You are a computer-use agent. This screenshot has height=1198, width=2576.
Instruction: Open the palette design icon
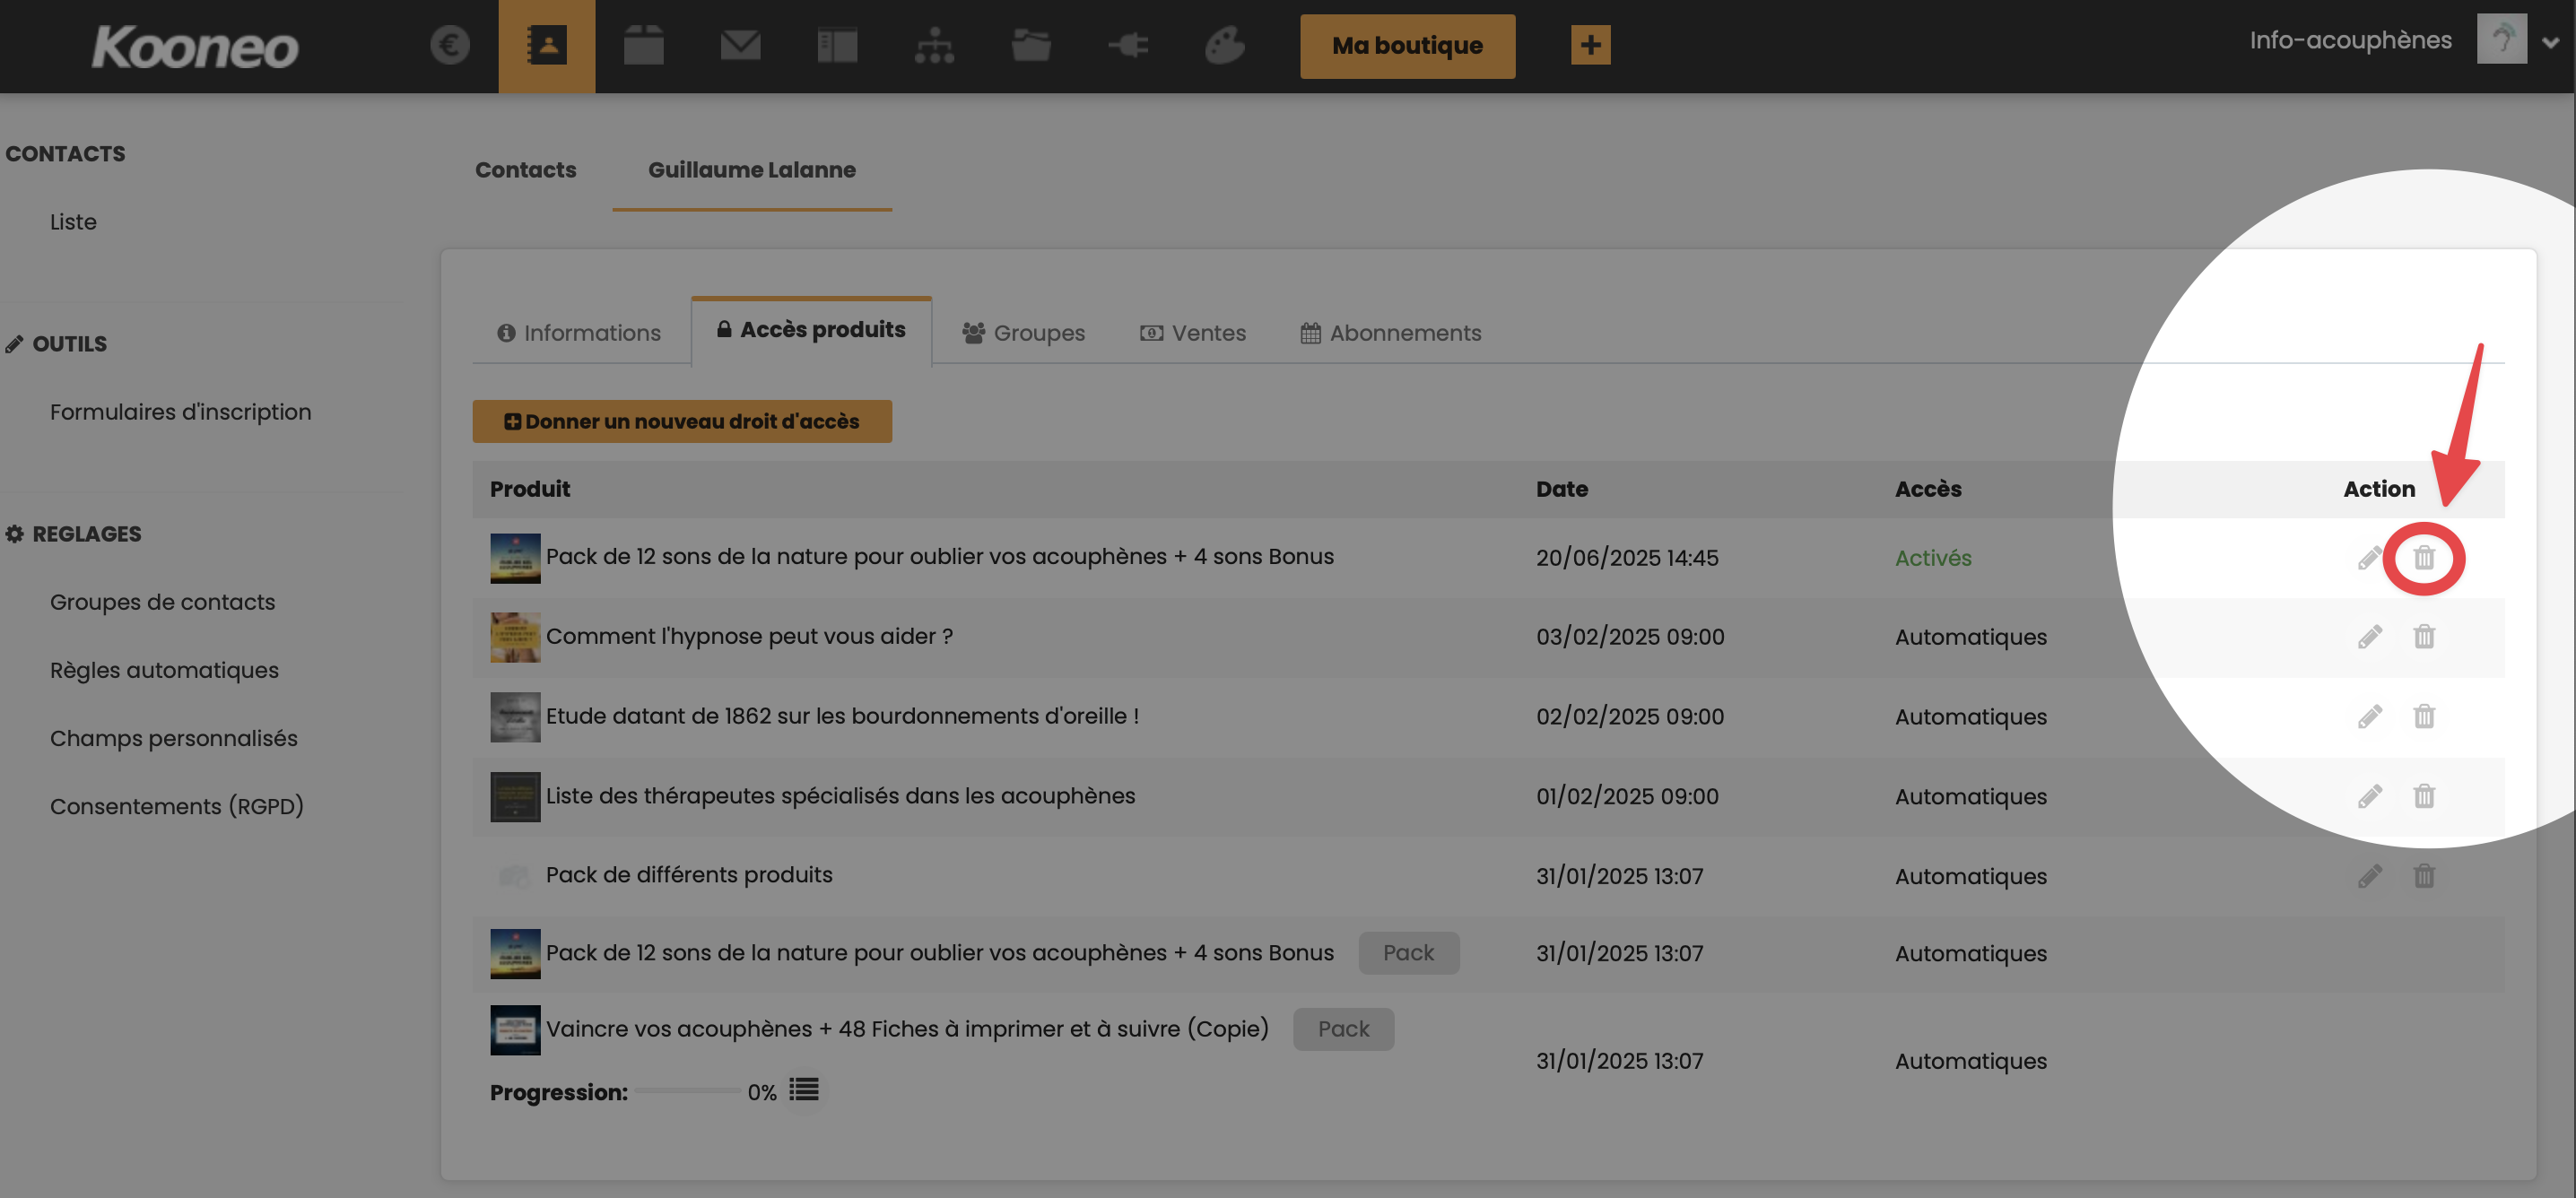tap(1225, 45)
